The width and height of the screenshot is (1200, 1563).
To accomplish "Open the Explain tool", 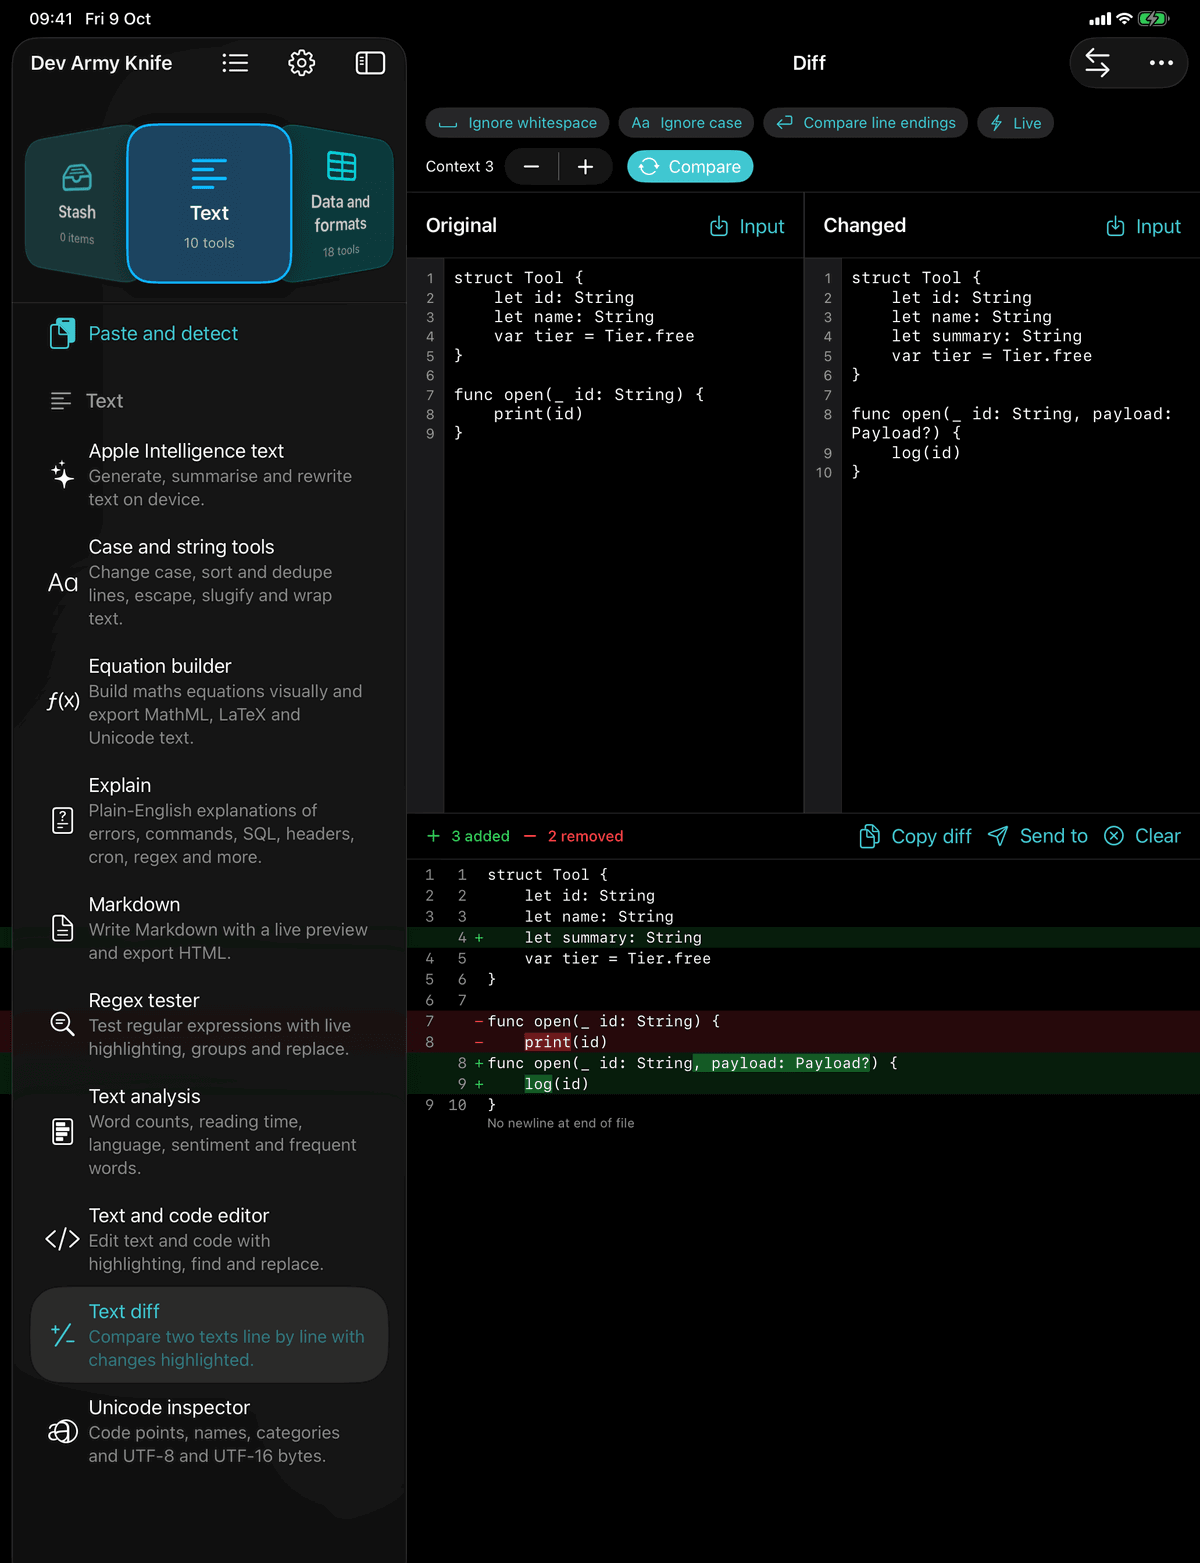I will coord(209,820).
